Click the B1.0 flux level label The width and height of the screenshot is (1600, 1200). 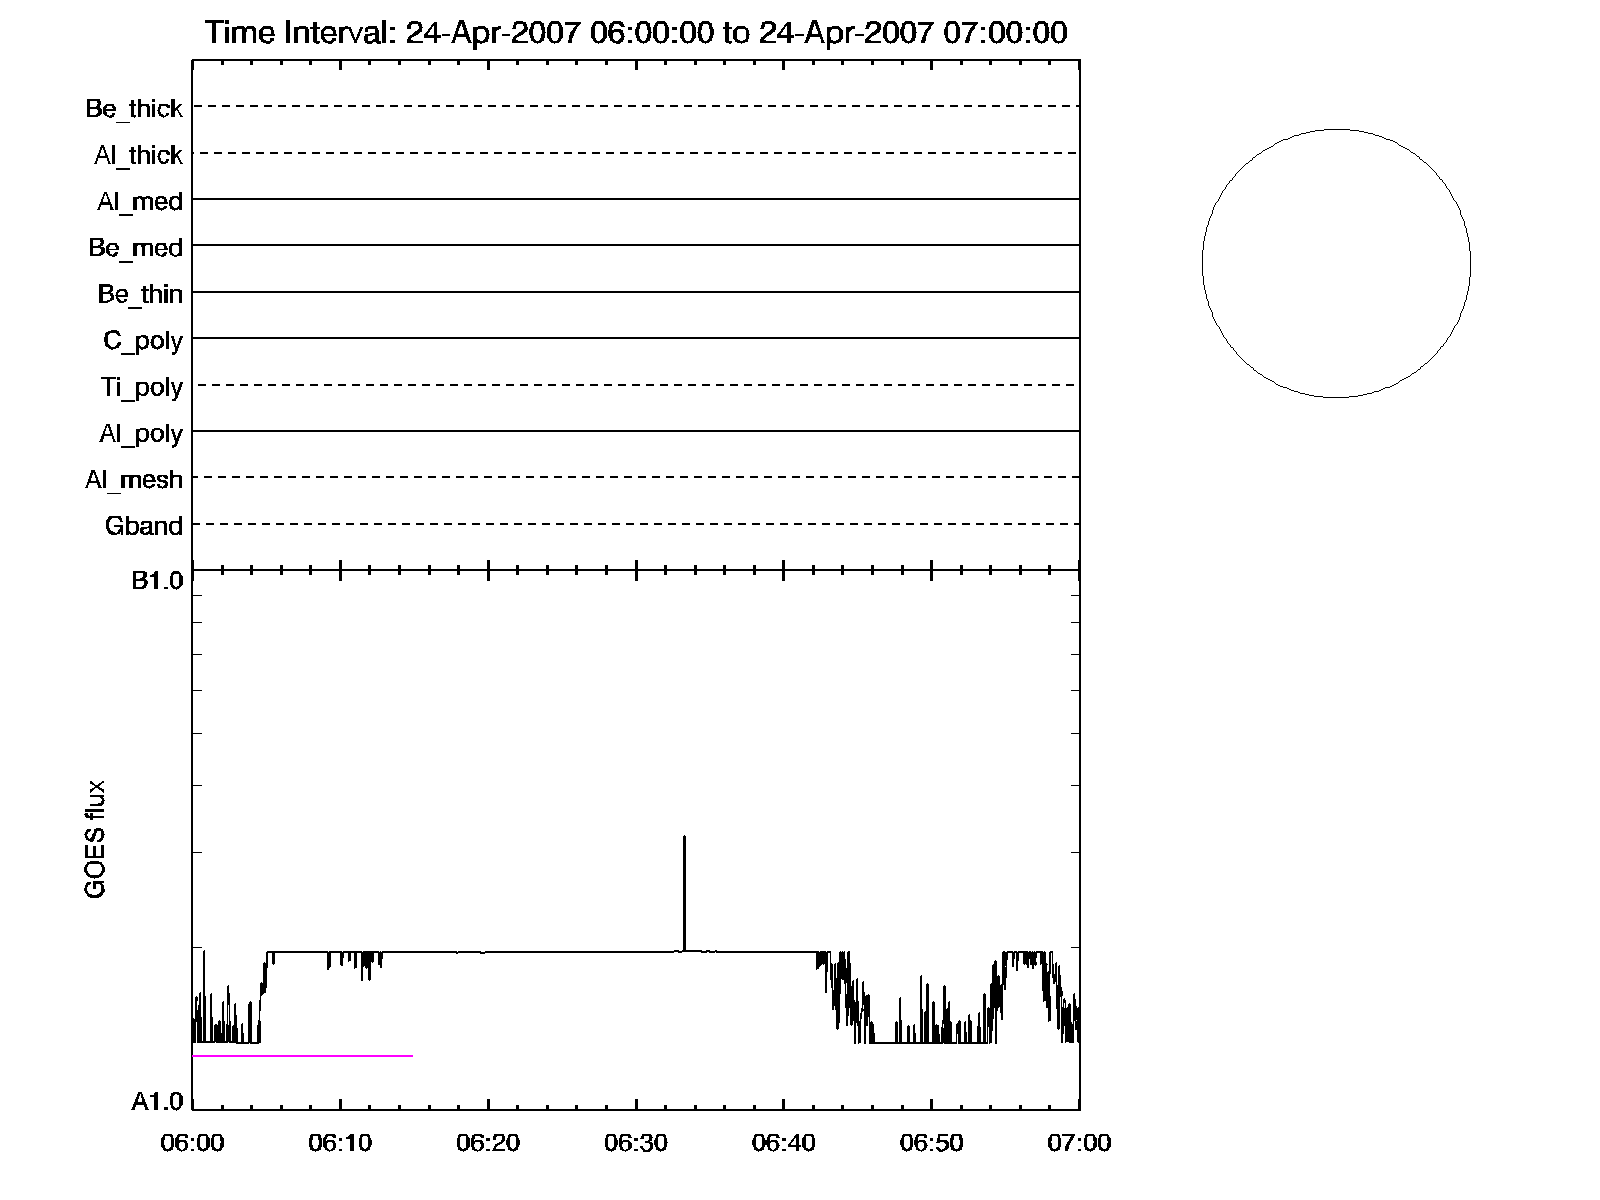(x=157, y=581)
